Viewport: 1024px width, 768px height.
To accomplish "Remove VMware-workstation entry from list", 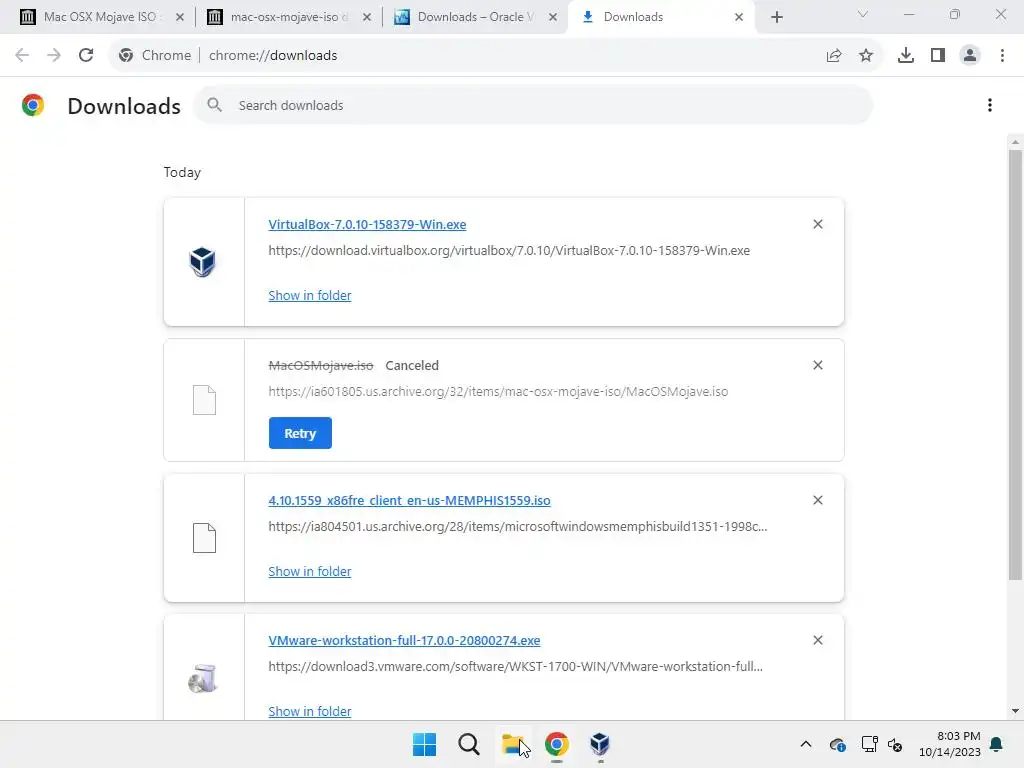I will pos(818,640).
